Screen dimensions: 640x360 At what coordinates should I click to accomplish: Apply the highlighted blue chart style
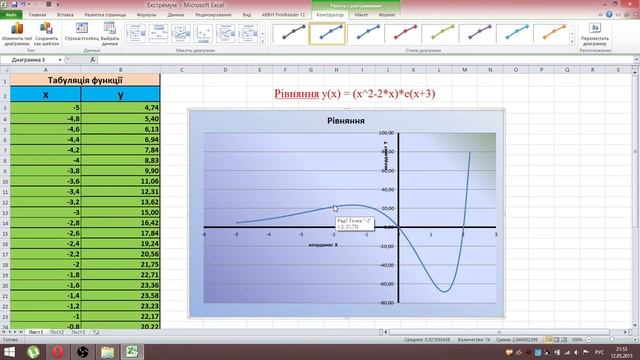click(x=327, y=33)
